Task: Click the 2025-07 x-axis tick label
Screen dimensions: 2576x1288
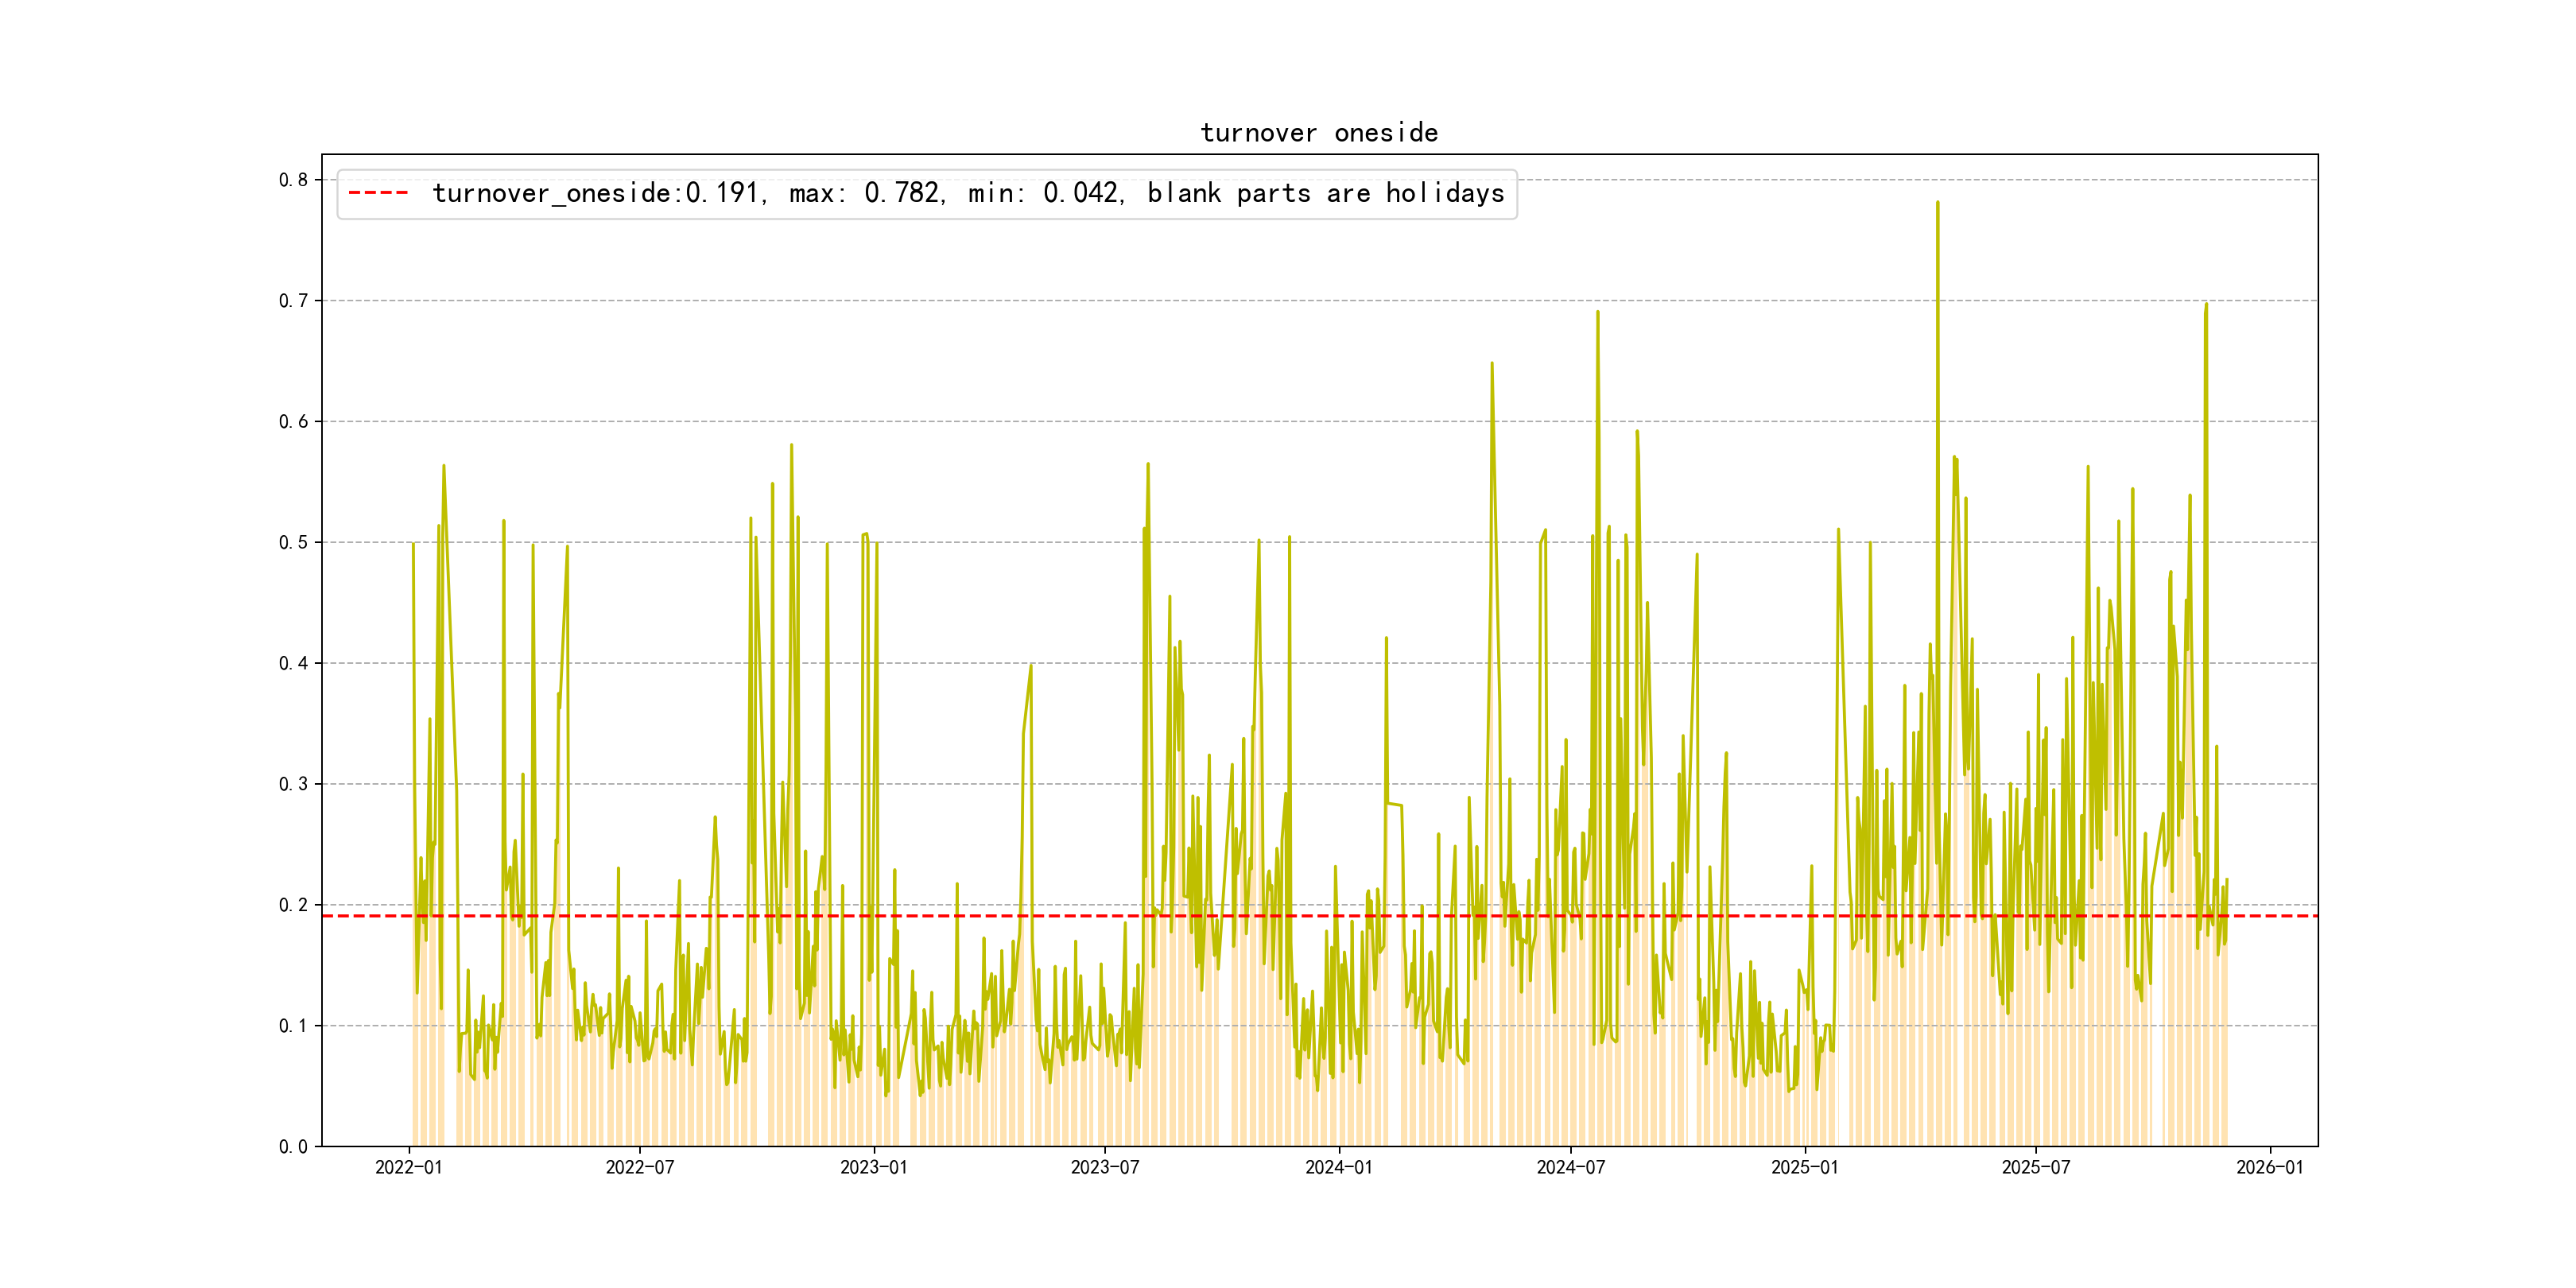Action: coord(2035,1167)
